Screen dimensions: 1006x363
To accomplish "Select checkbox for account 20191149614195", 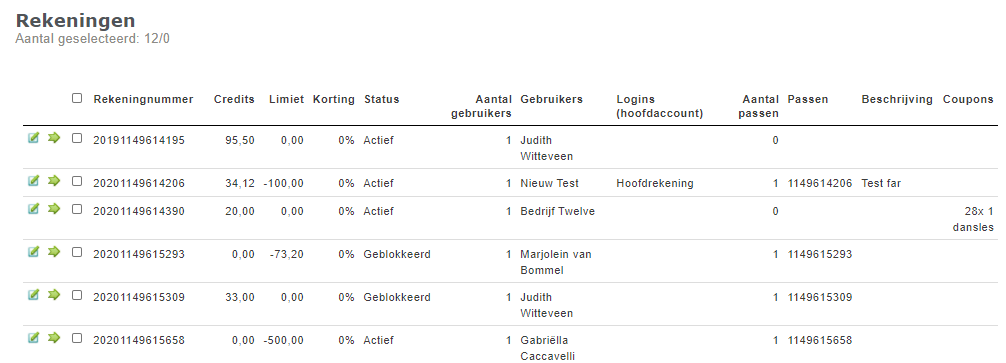I will (77, 138).
